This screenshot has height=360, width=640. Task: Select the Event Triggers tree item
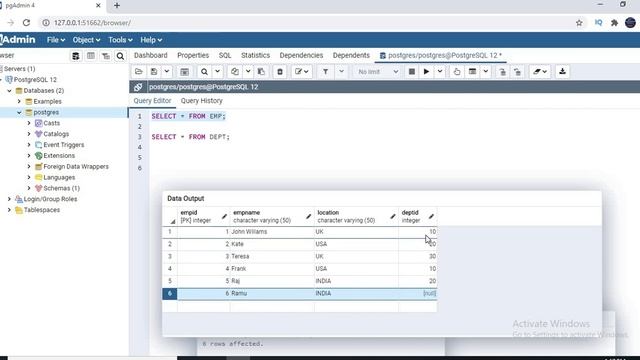click(x=64, y=145)
